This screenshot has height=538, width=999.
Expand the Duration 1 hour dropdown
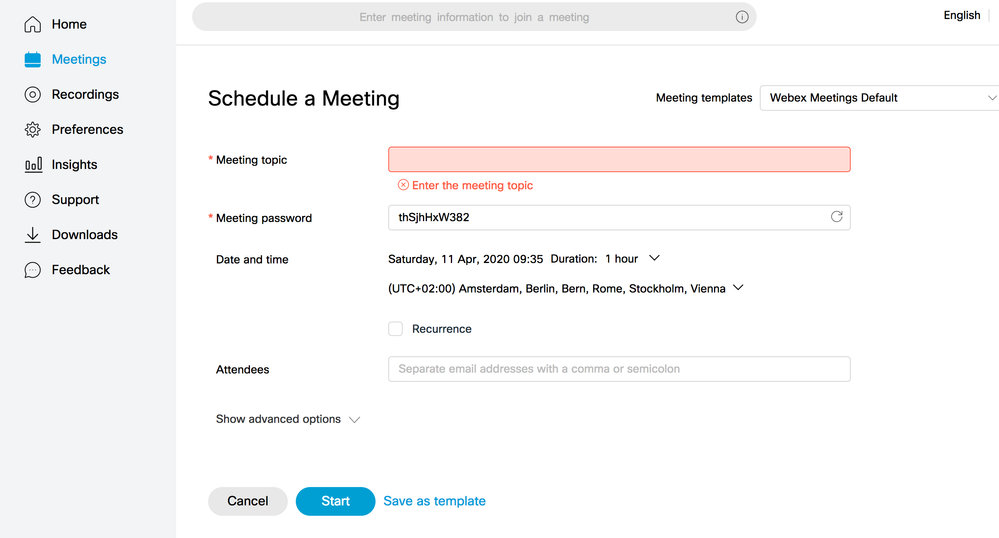point(654,258)
